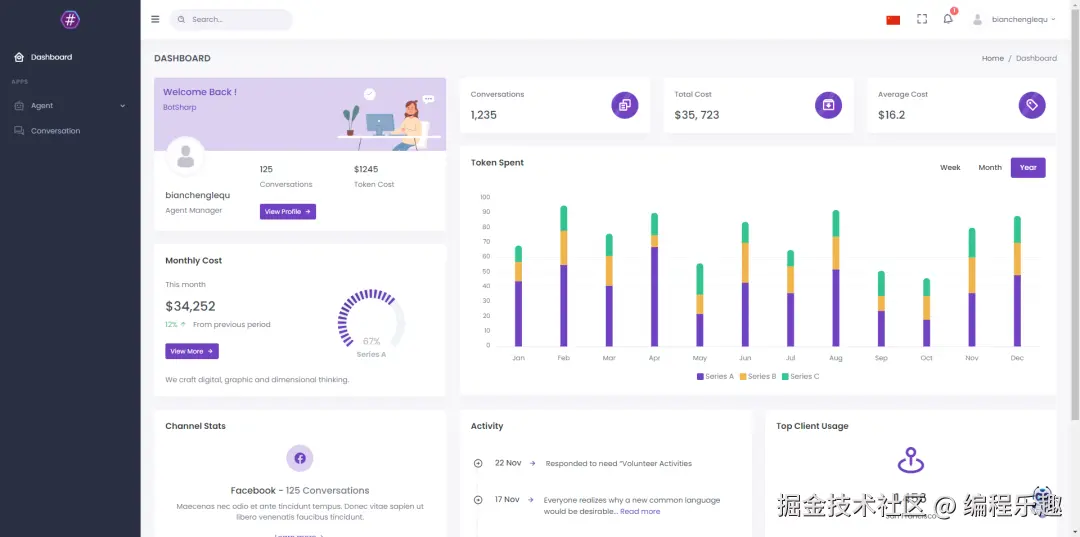Viewport: 1080px width, 537px height.
Task: Click the View More button
Action: click(191, 351)
